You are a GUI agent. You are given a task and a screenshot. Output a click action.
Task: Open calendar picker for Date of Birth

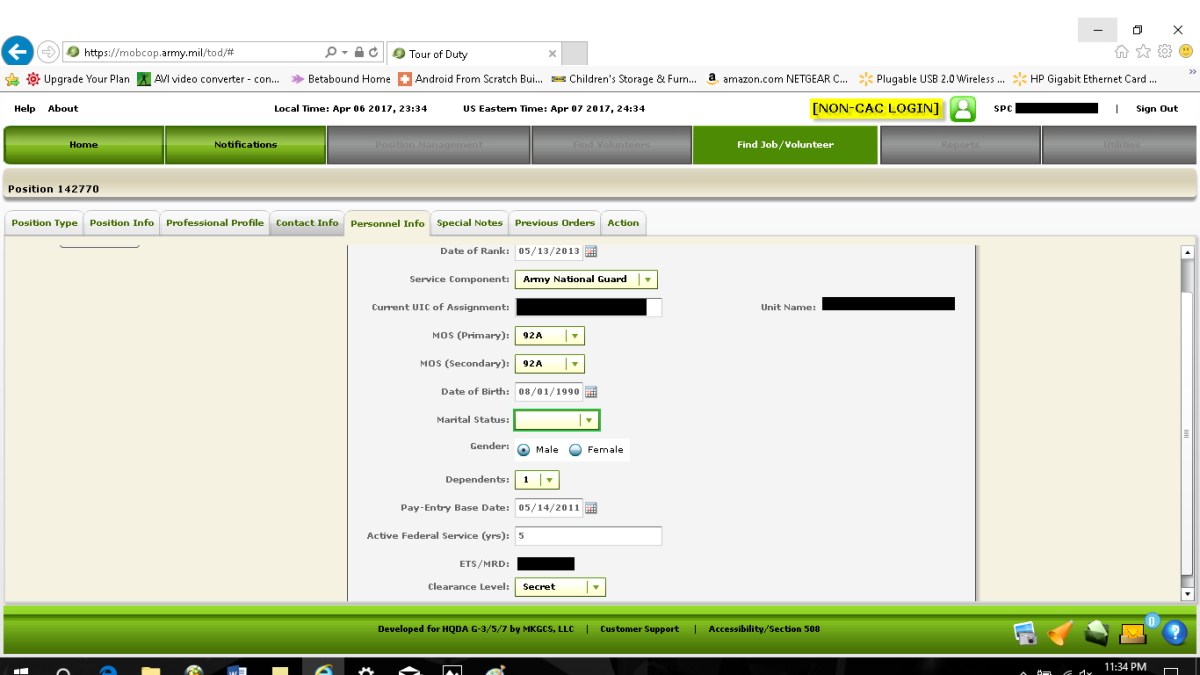[591, 392]
